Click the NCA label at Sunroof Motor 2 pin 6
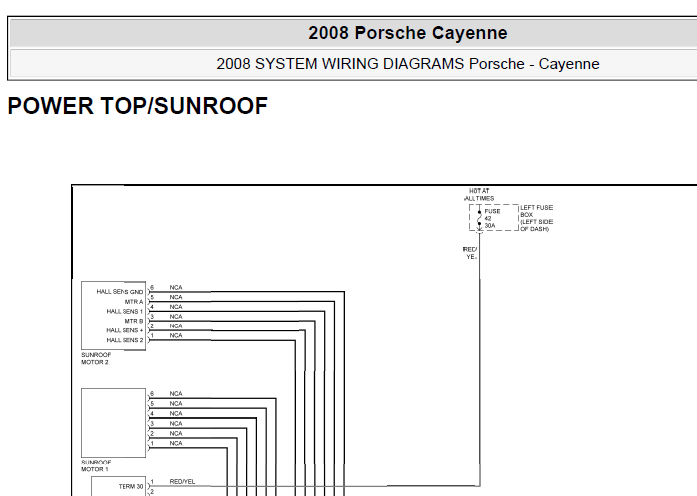 pyautogui.click(x=176, y=288)
